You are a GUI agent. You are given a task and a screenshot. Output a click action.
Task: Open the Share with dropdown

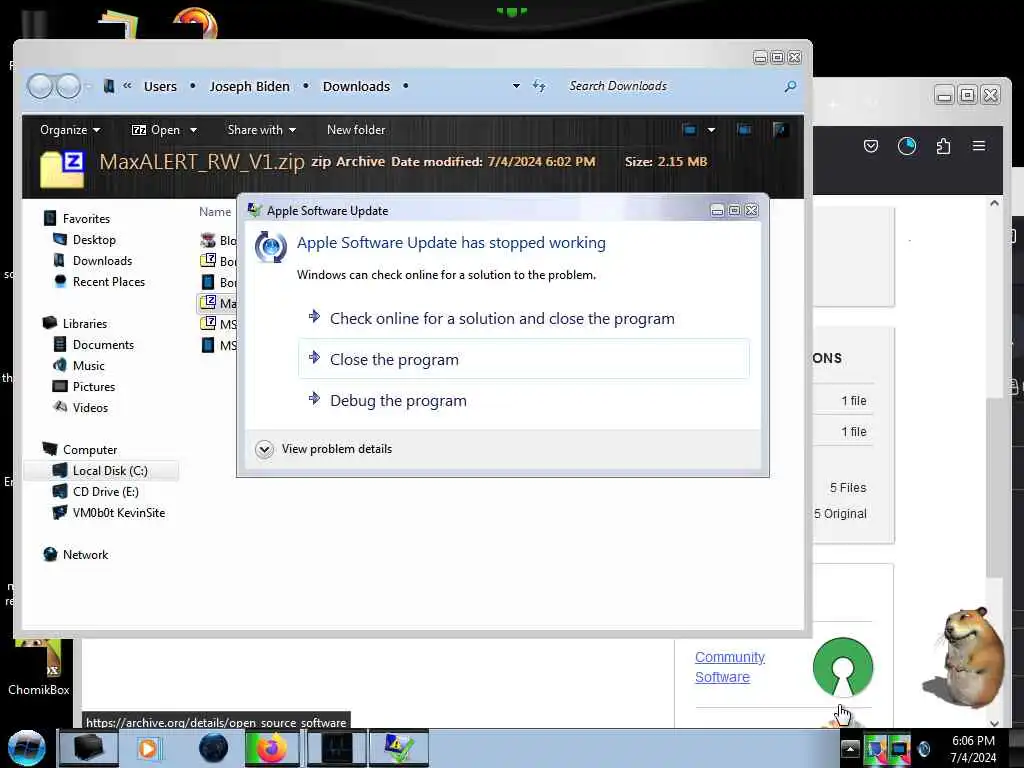[262, 130]
